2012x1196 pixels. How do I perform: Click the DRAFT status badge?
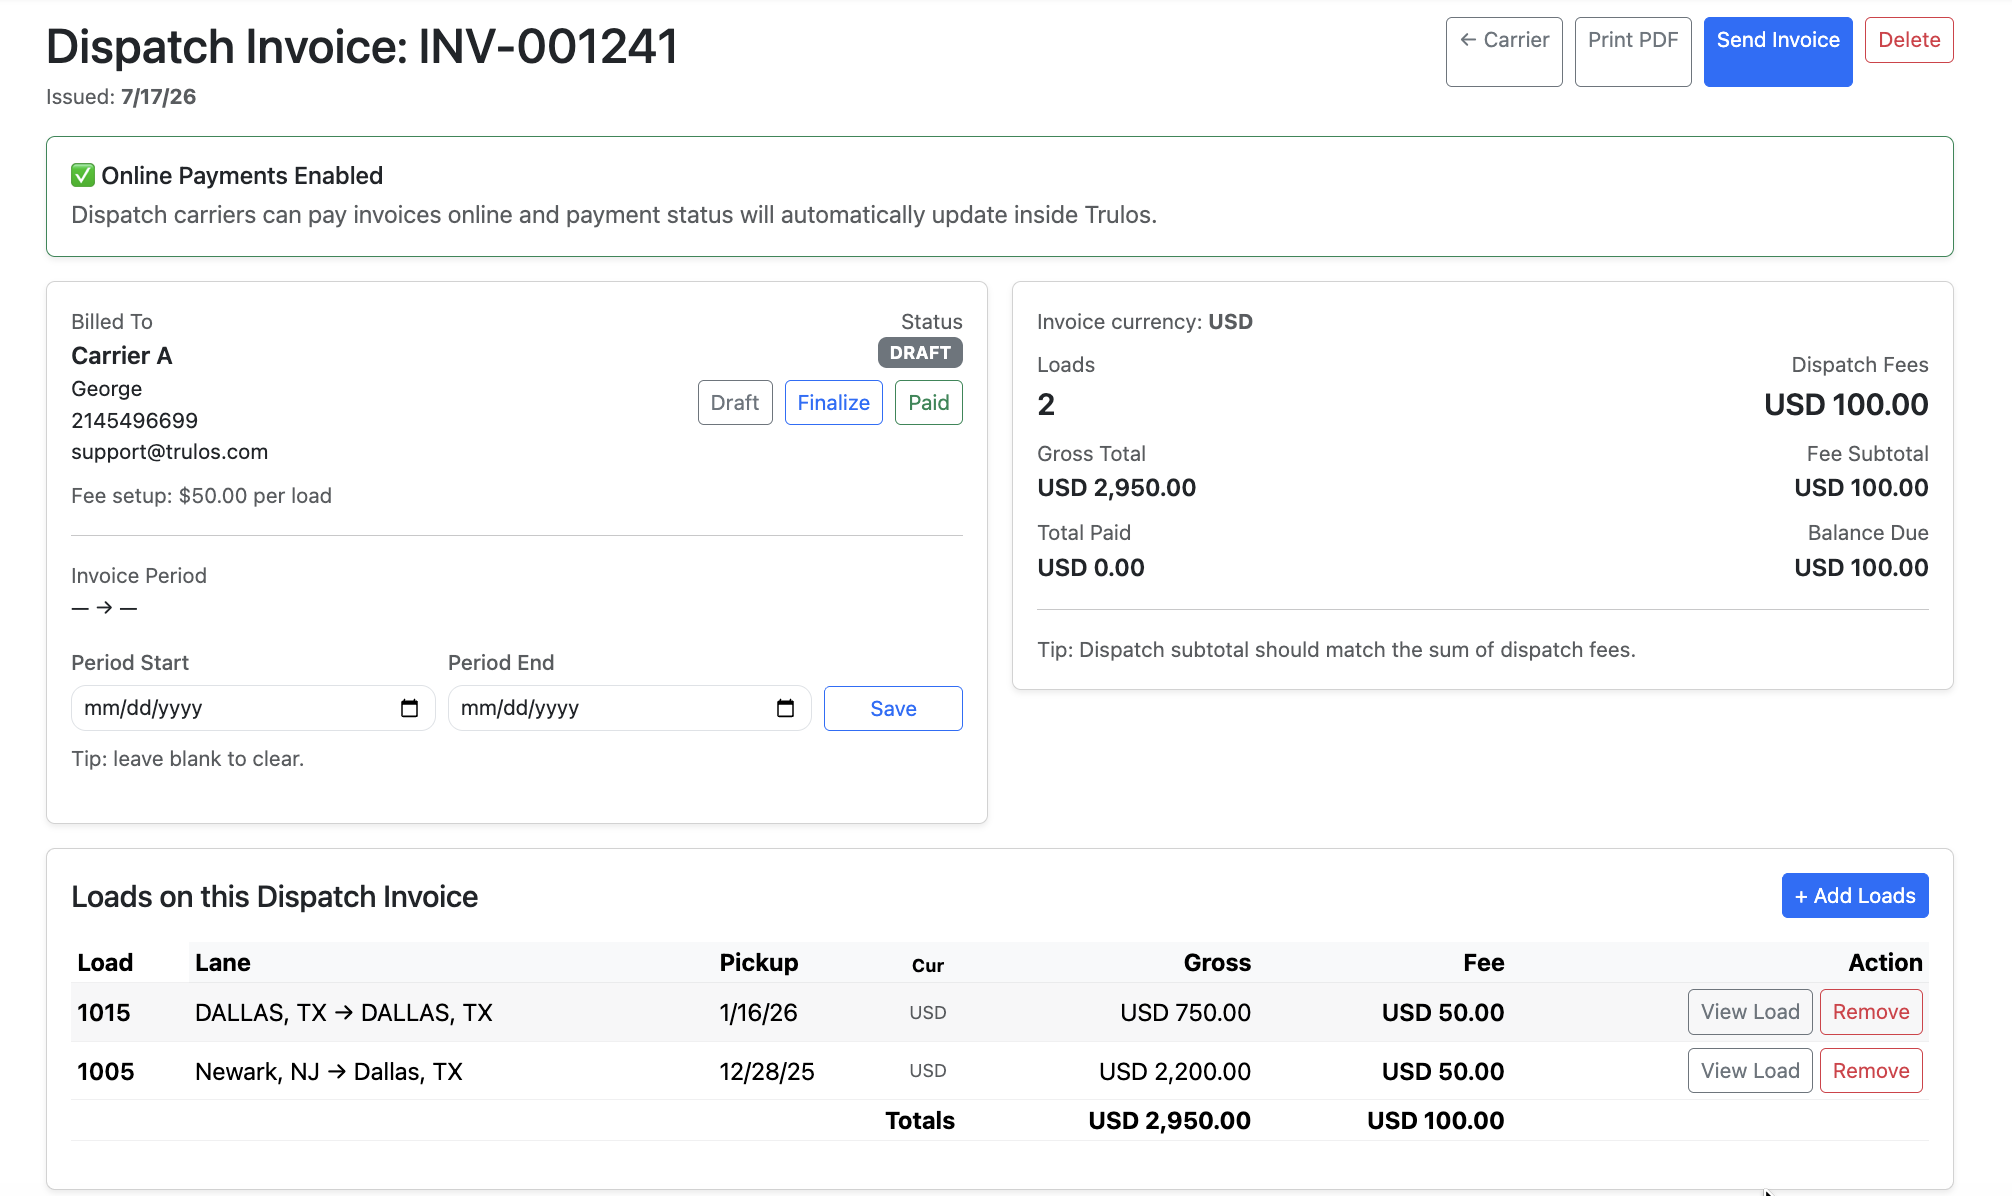coord(920,353)
